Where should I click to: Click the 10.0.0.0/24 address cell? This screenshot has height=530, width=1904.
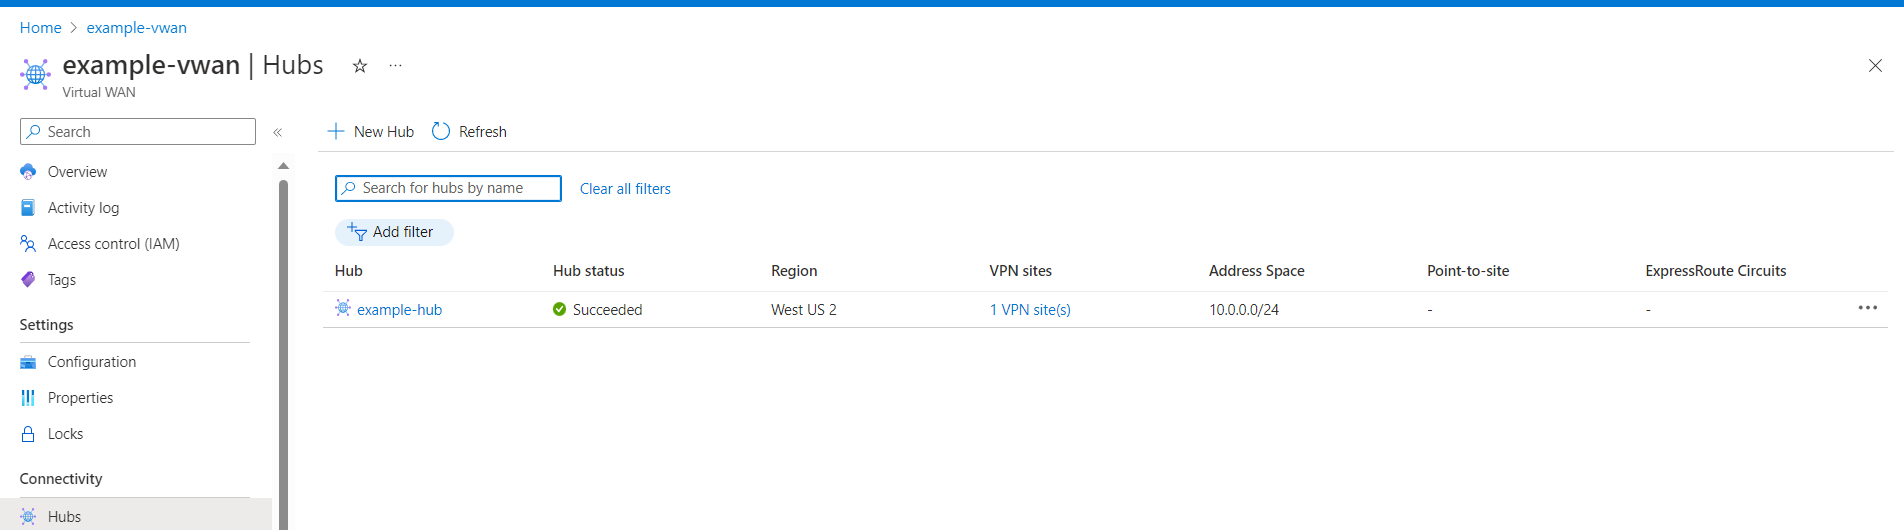pyautogui.click(x=1244, y=310)
